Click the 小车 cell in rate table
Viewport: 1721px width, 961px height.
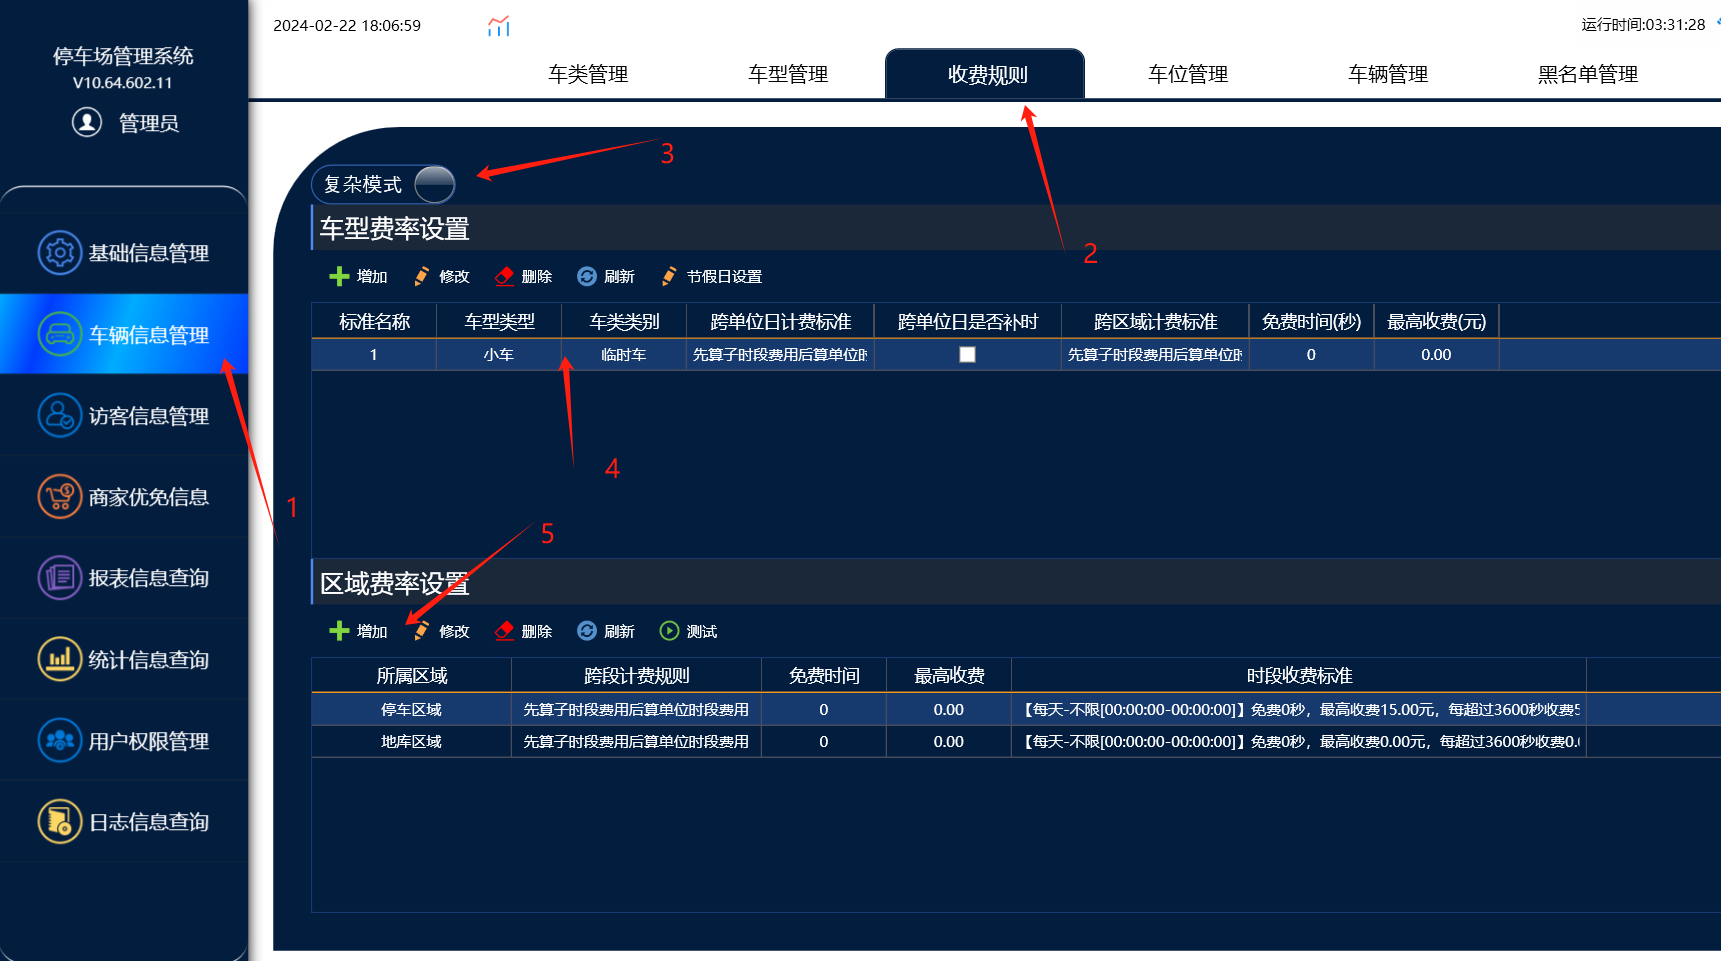(499, 354)
